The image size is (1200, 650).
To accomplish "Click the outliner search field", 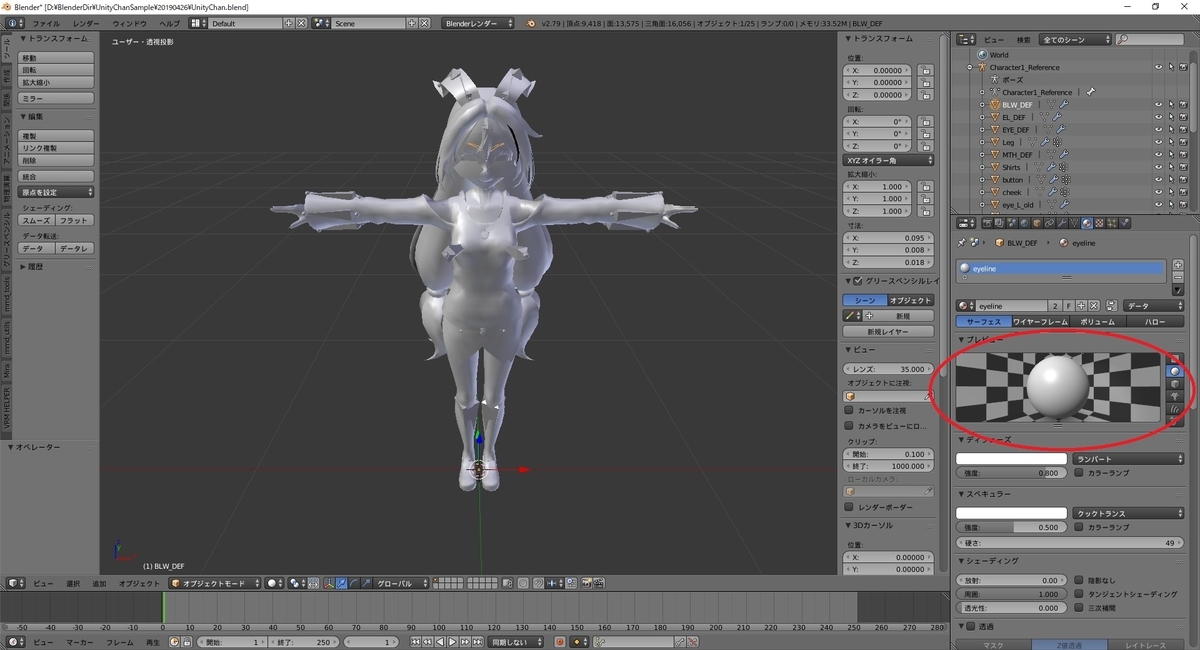I will (x=1149, y=40).
